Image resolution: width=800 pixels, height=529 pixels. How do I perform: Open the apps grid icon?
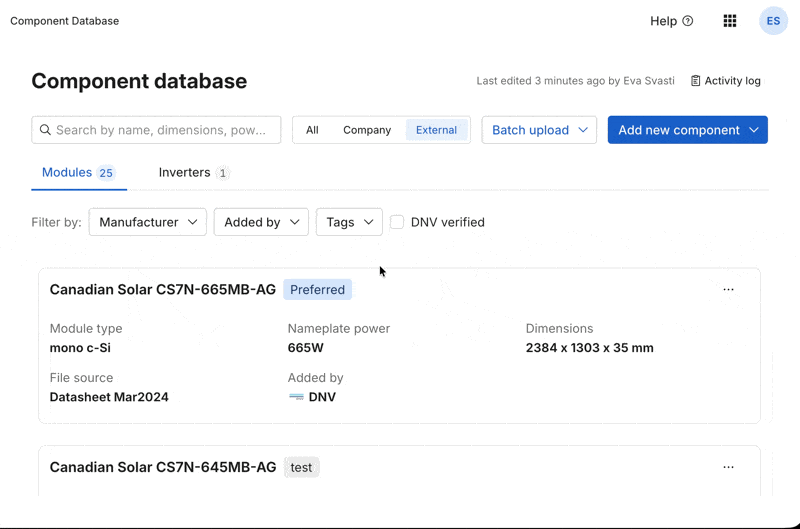(730, 21)
